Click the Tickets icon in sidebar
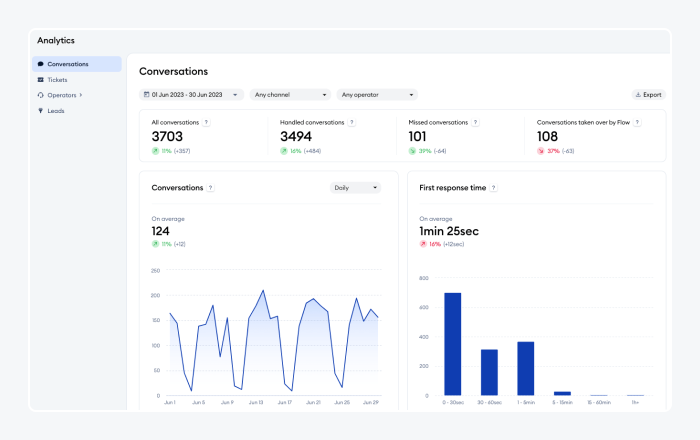700x440 pixels. coord(40,79)
